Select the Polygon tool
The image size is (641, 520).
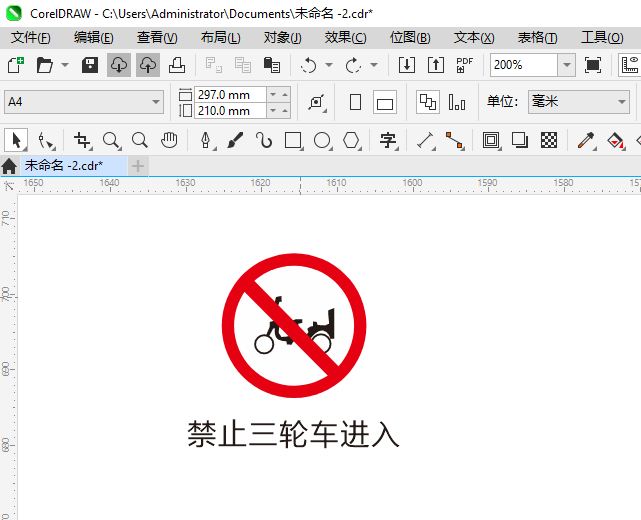coord(352,141)
